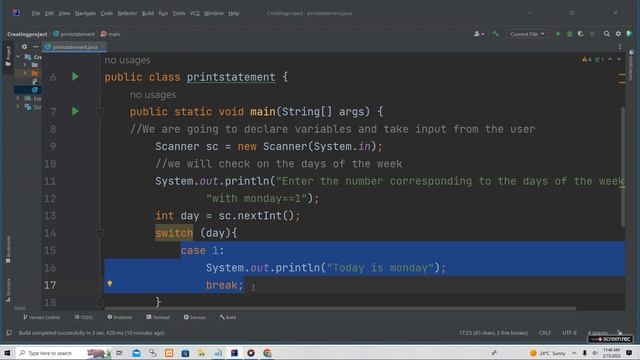
Task: Click main method breadcrumb in navigation bar
Action: click(110, 34)
